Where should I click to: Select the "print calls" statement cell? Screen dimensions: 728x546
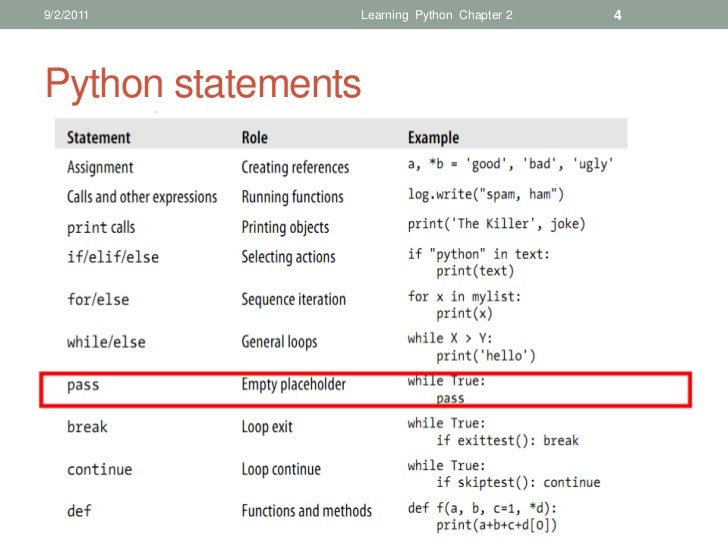coord(101,228)
